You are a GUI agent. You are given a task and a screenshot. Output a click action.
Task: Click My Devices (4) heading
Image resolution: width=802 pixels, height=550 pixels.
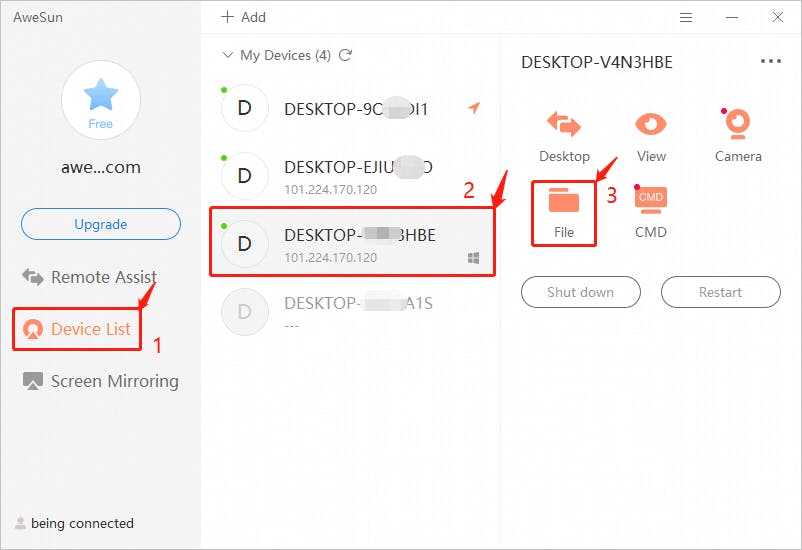[285, 55]
